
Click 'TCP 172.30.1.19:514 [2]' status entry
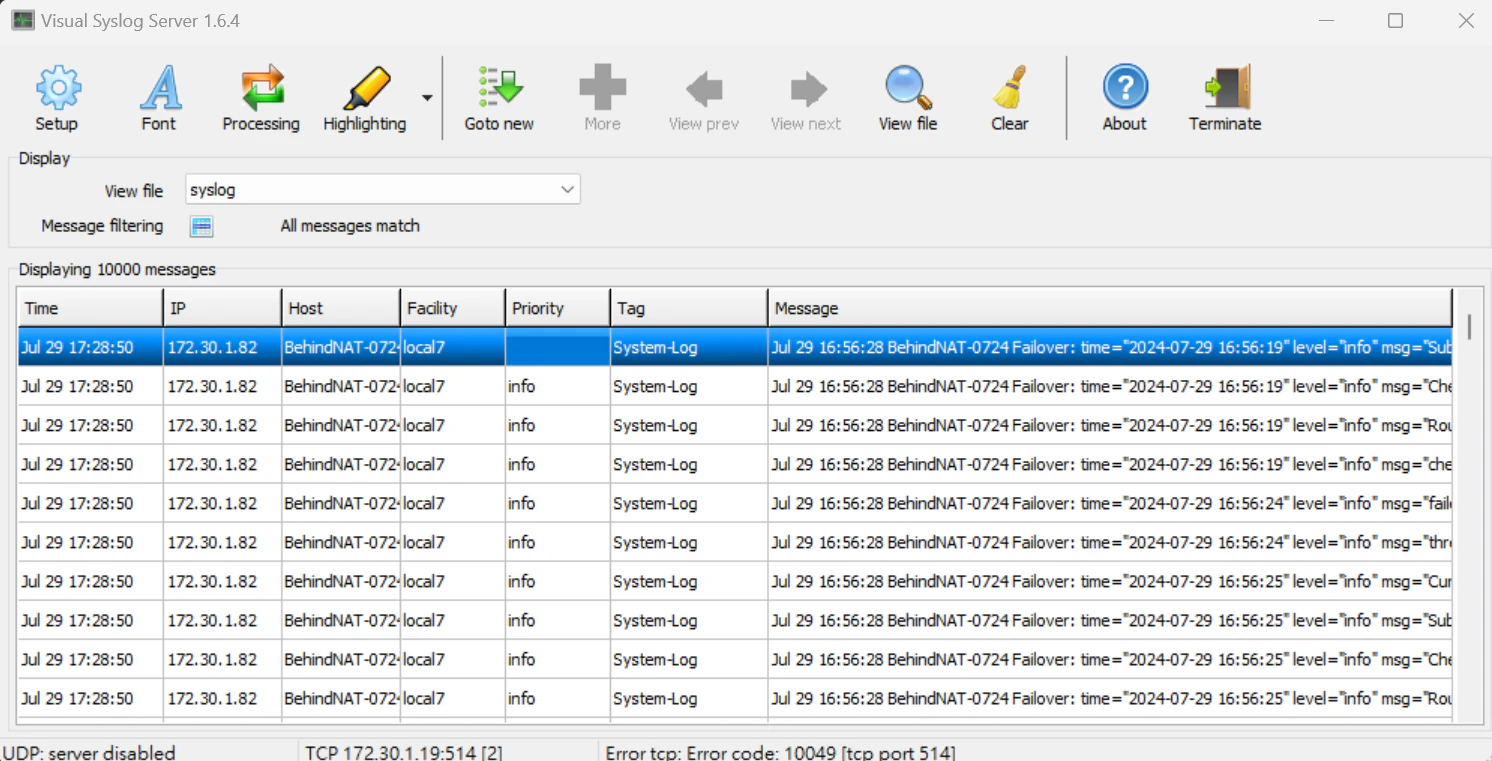coord(404,752)
